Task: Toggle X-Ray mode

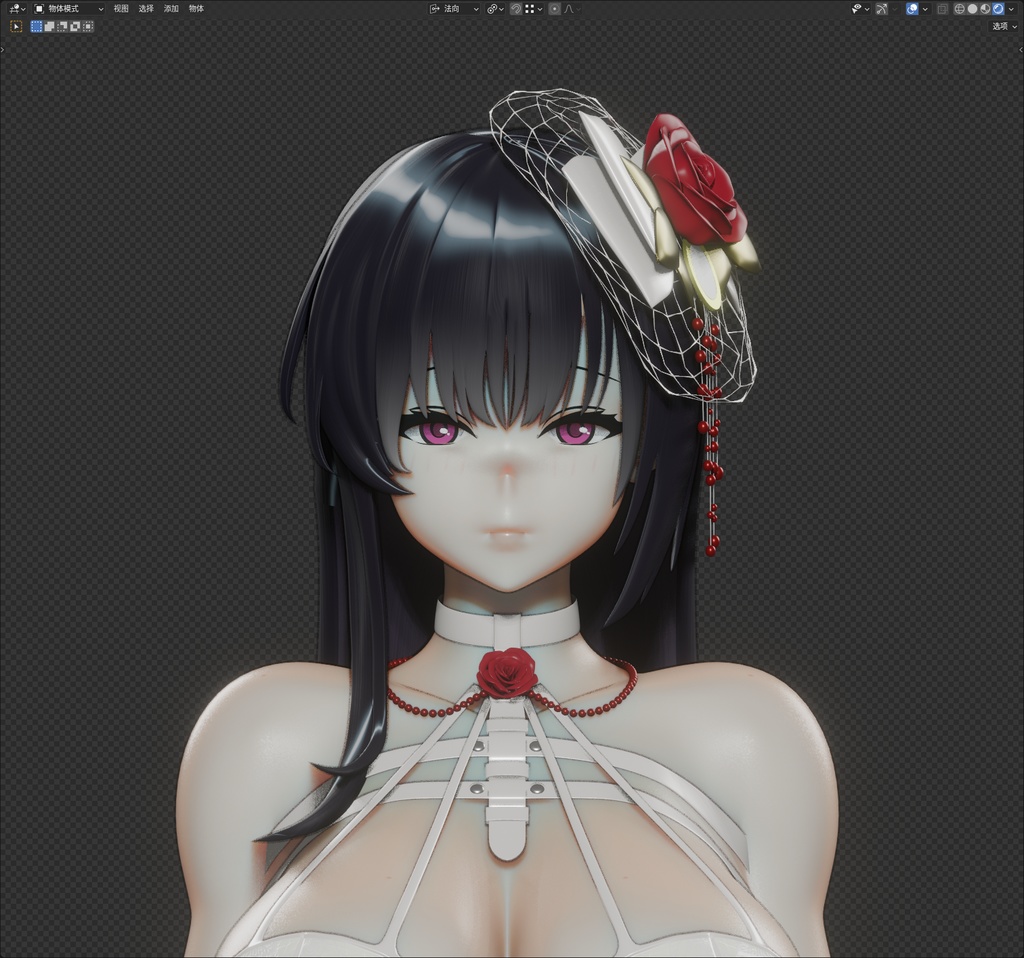Action: 941,8
